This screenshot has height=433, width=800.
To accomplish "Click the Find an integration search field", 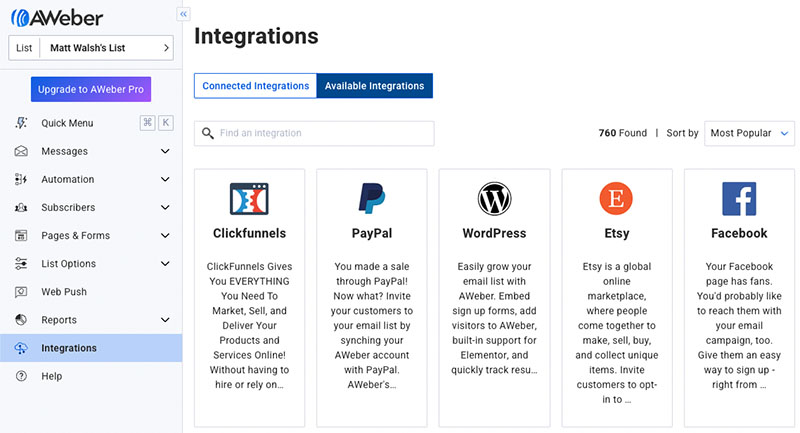I will pyautogui.click(x=314, y=133).
